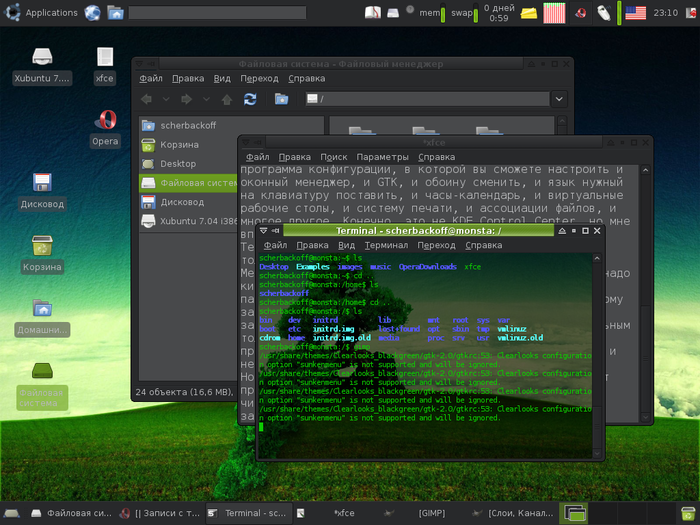This screenshot has height=525, width=700.
Task: Open Справка menu in the xfce editor
Action: coord(436,157)
